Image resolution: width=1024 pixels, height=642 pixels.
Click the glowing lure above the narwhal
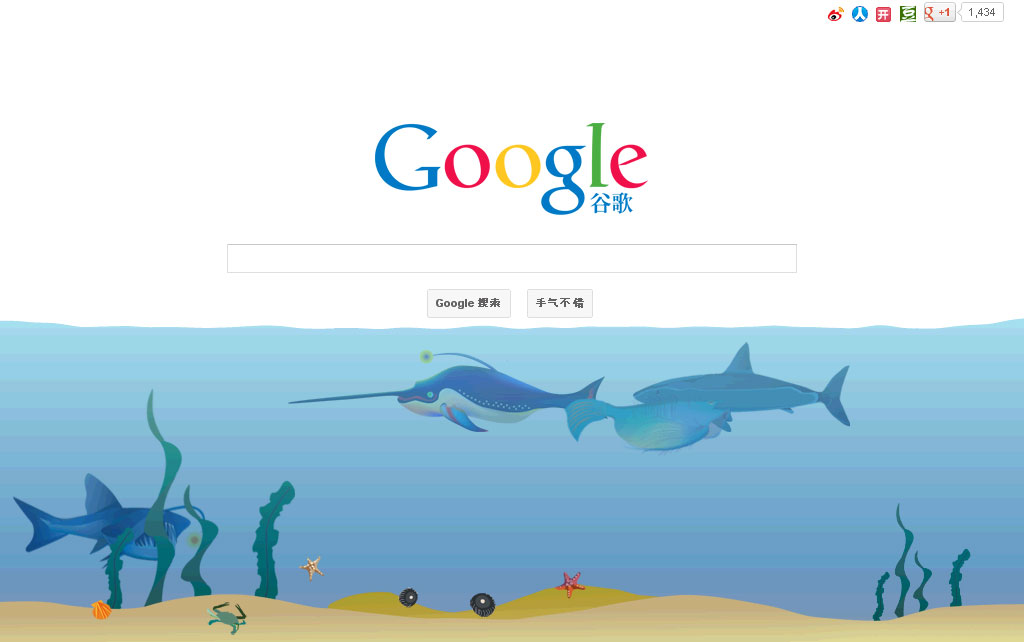[x=426, y=357]
